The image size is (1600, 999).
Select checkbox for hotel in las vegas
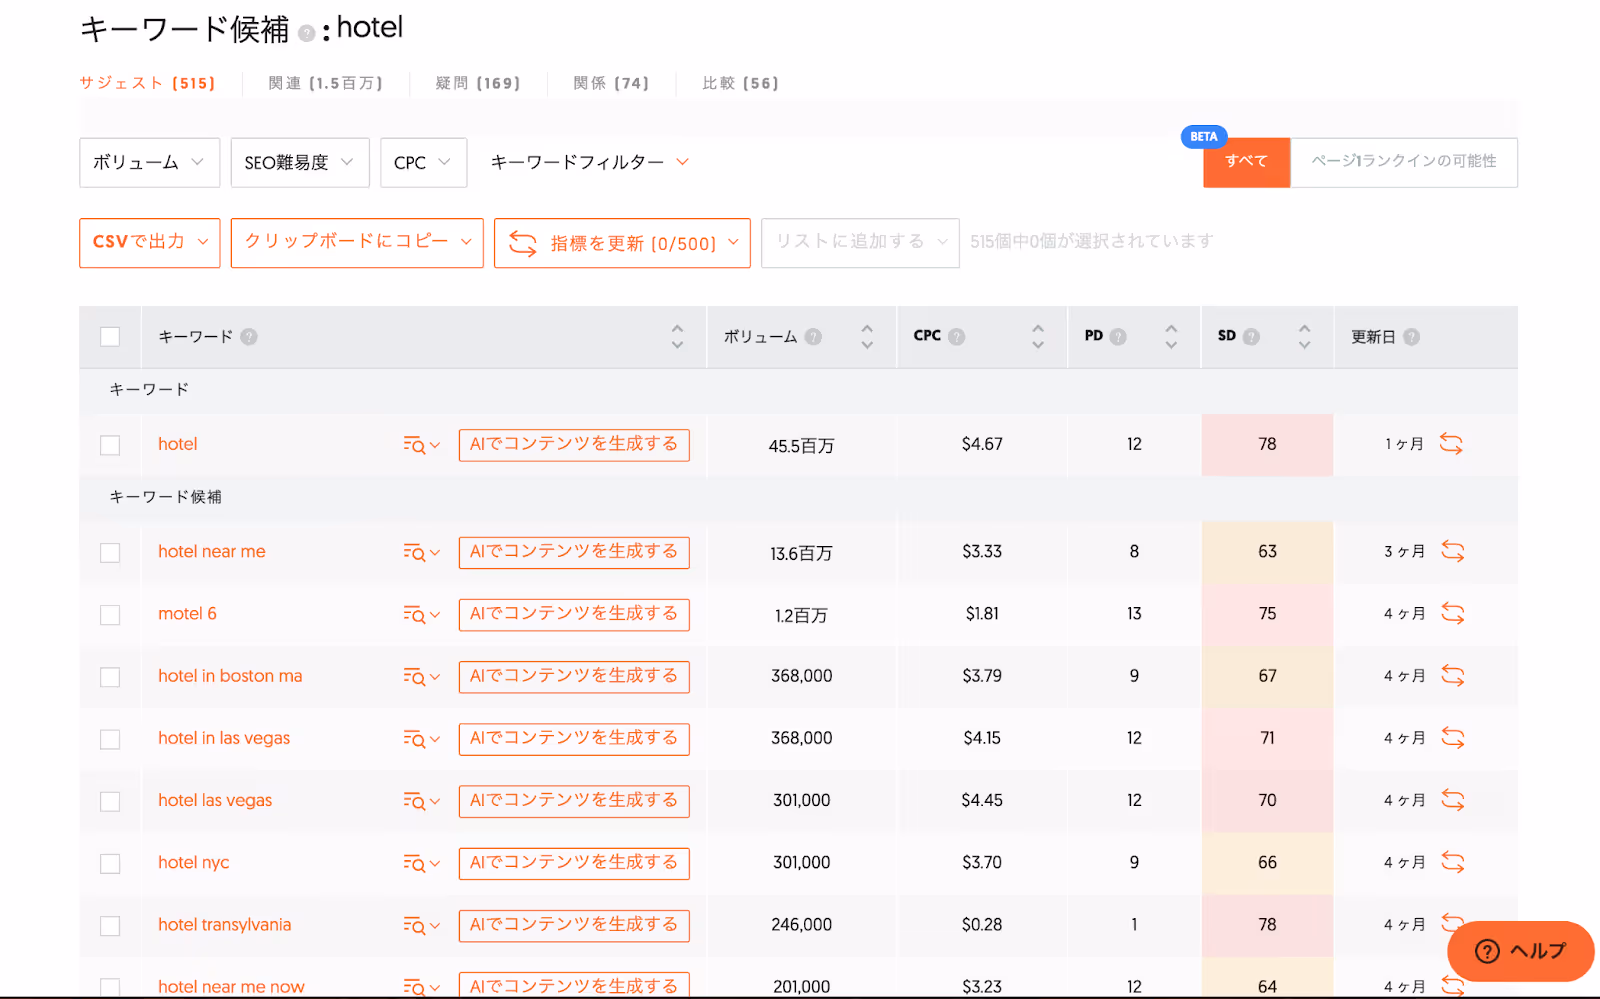point(110,739)
